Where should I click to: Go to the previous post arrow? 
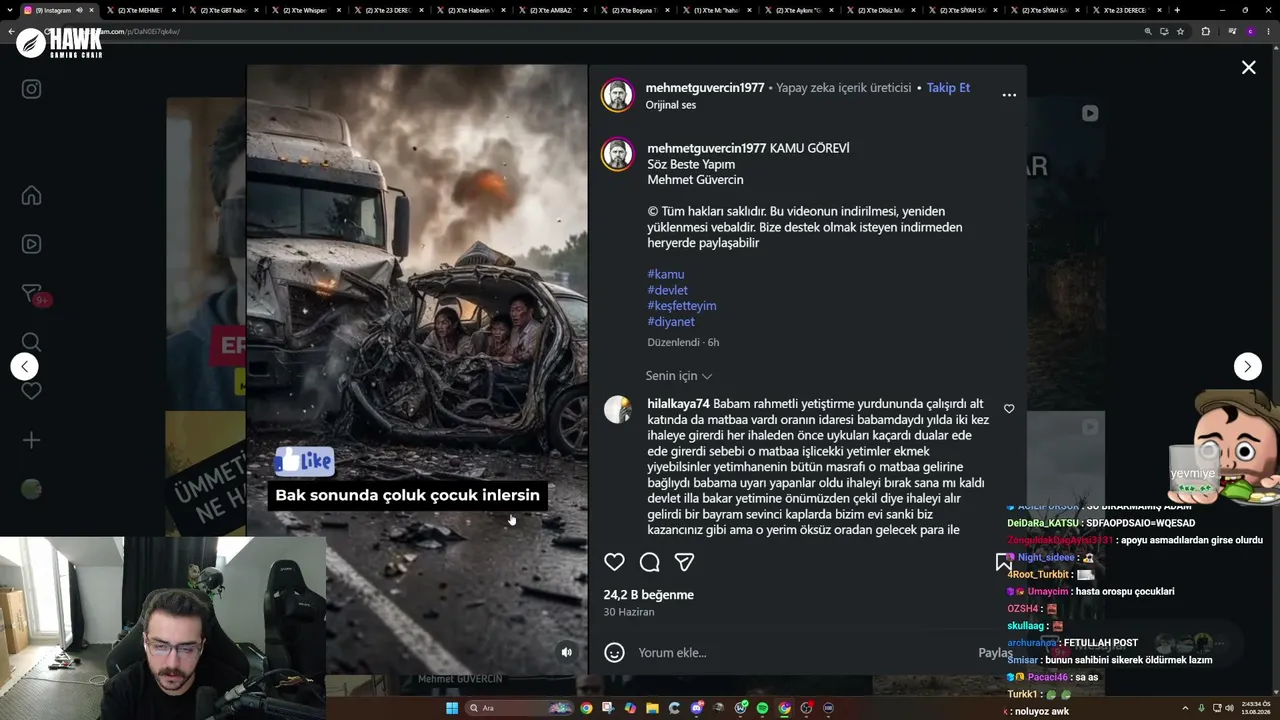(x=25, y=366)
